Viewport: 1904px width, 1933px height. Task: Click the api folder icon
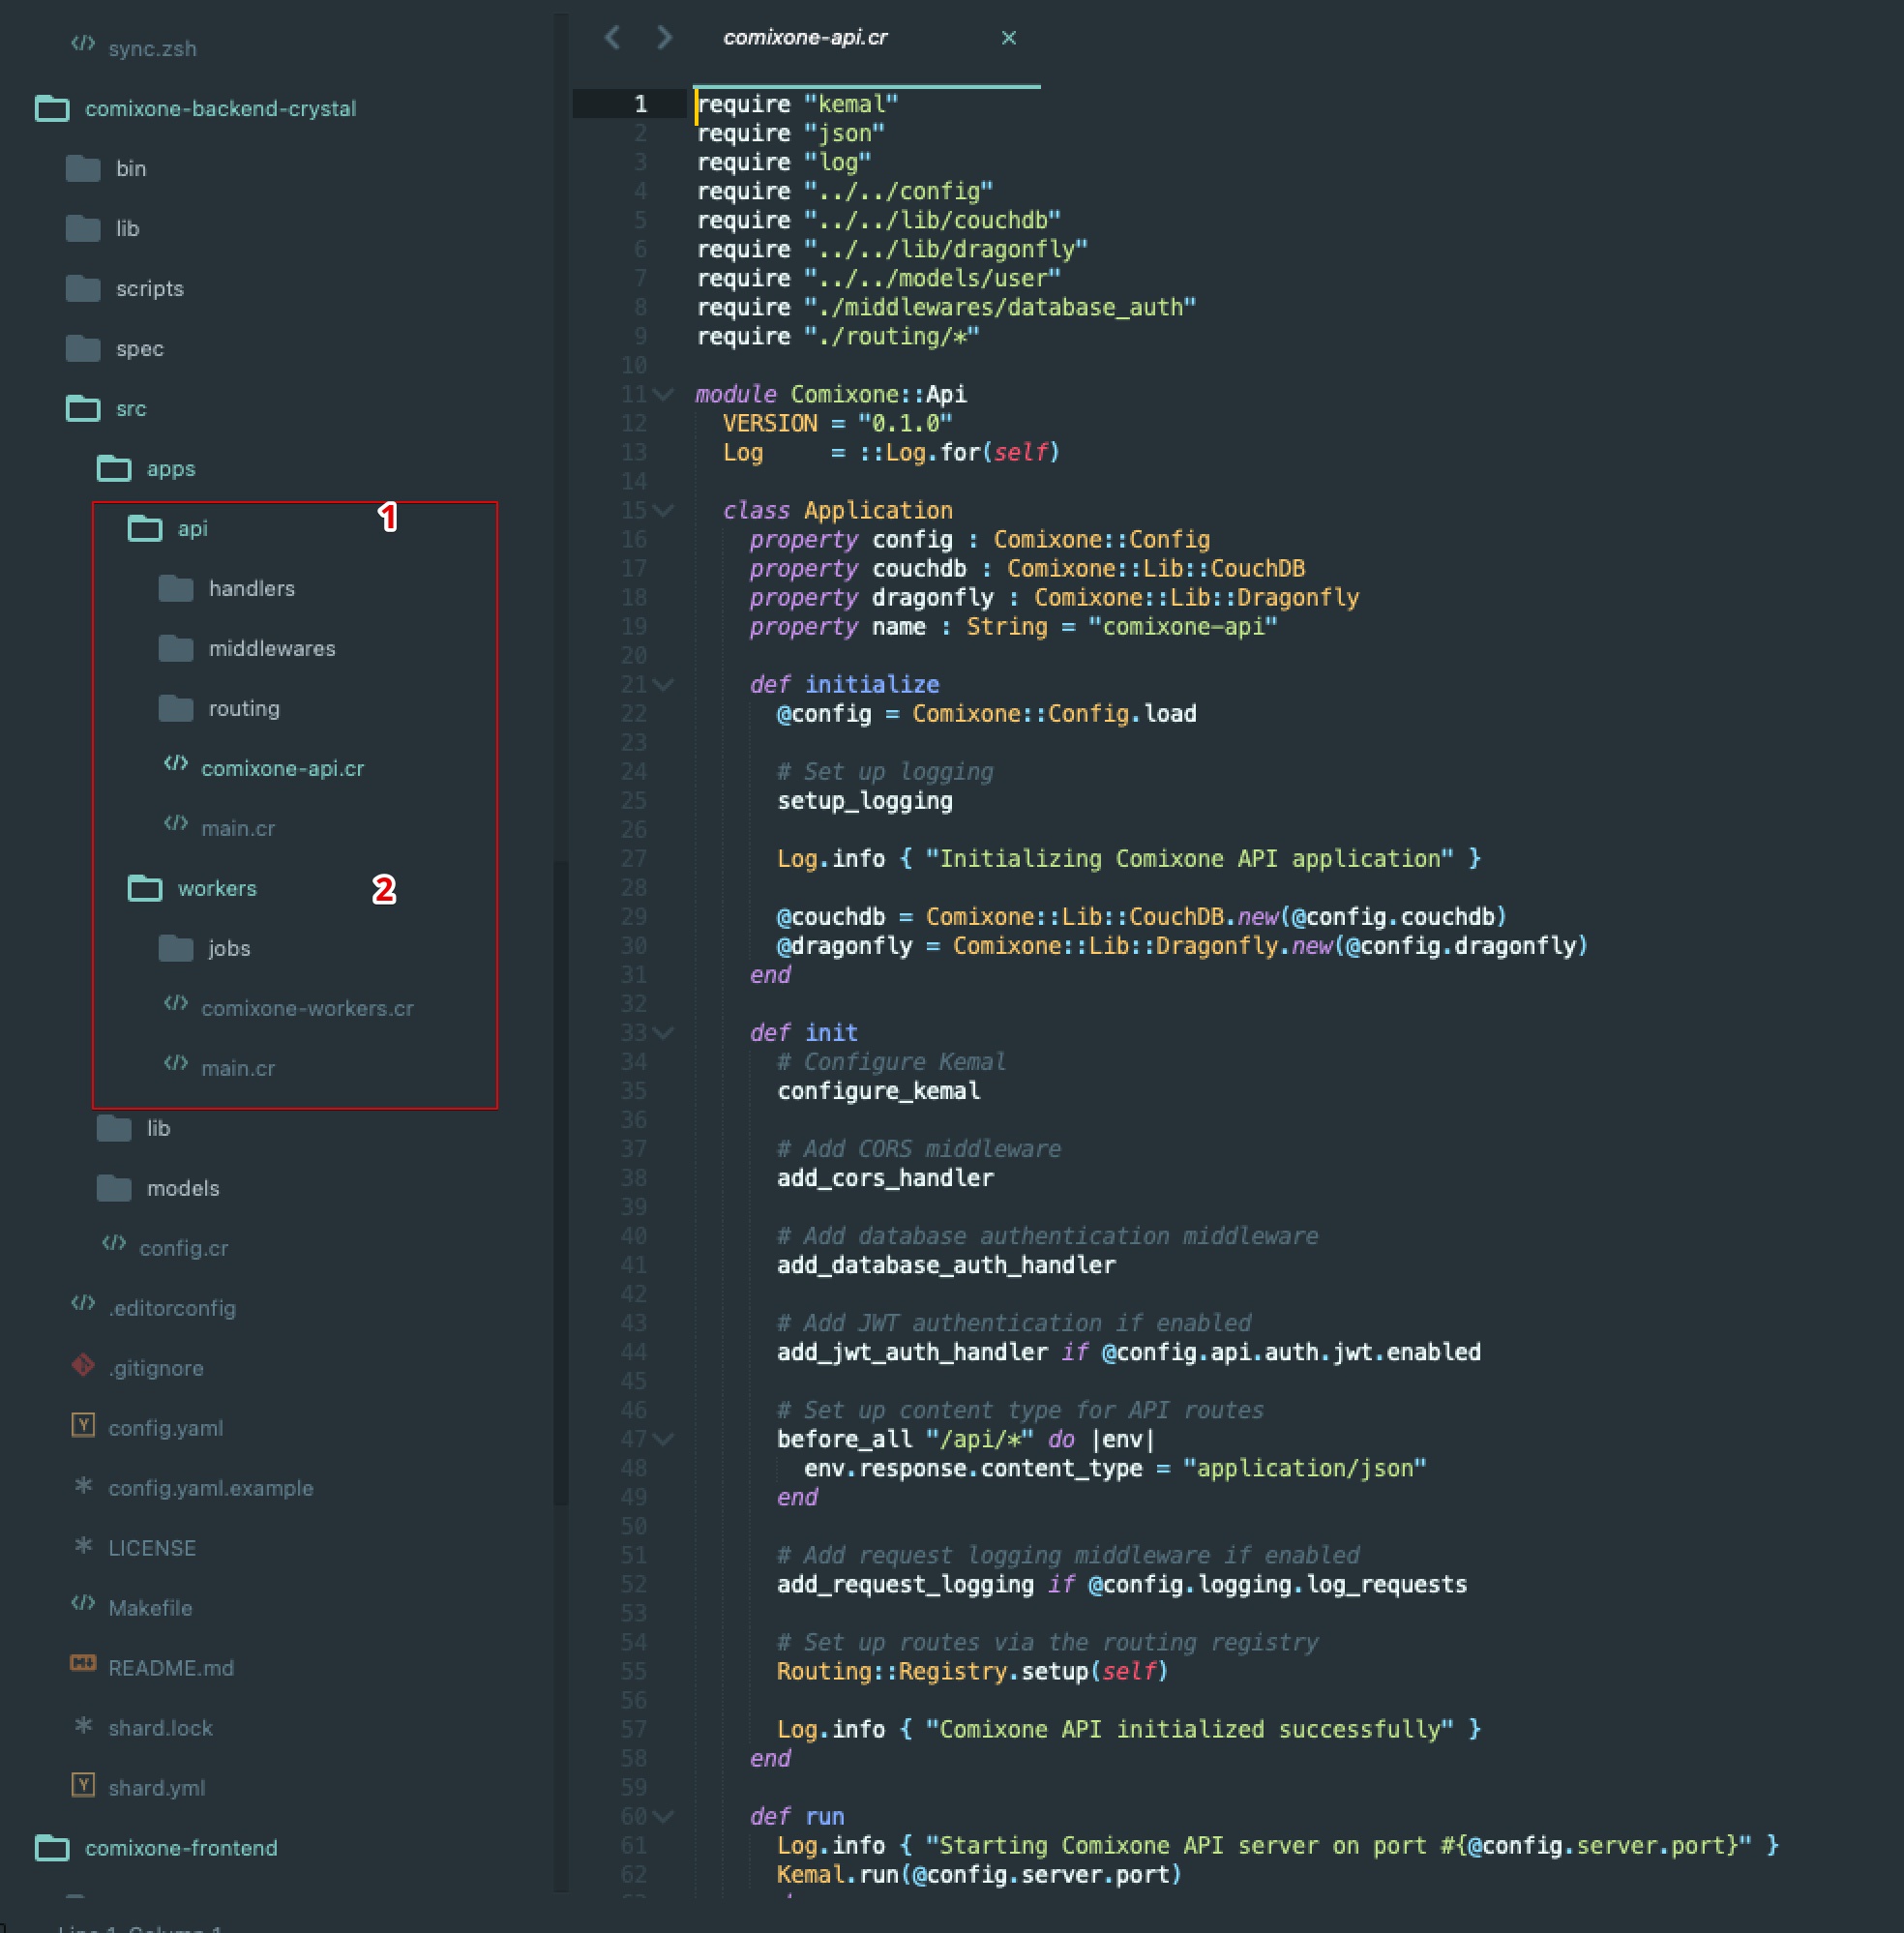[145, 528]
